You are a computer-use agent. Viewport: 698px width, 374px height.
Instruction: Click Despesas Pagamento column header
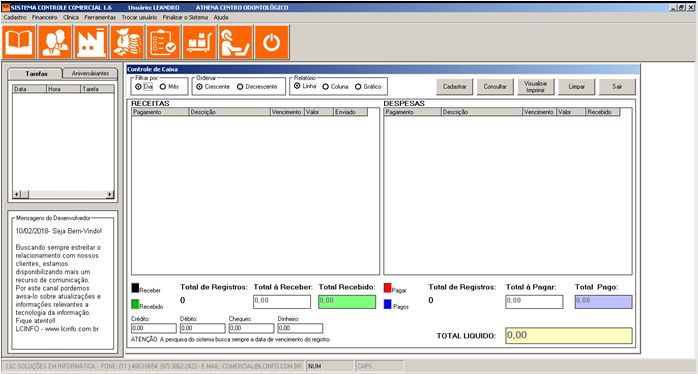[x=412, y=112]
